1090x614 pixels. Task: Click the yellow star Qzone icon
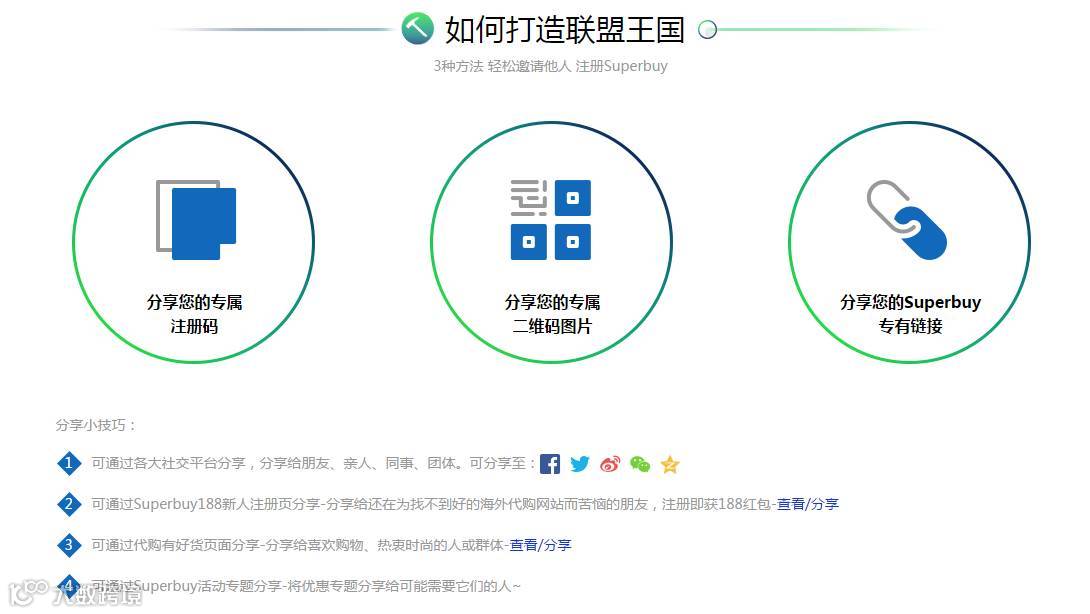(670, 464)
